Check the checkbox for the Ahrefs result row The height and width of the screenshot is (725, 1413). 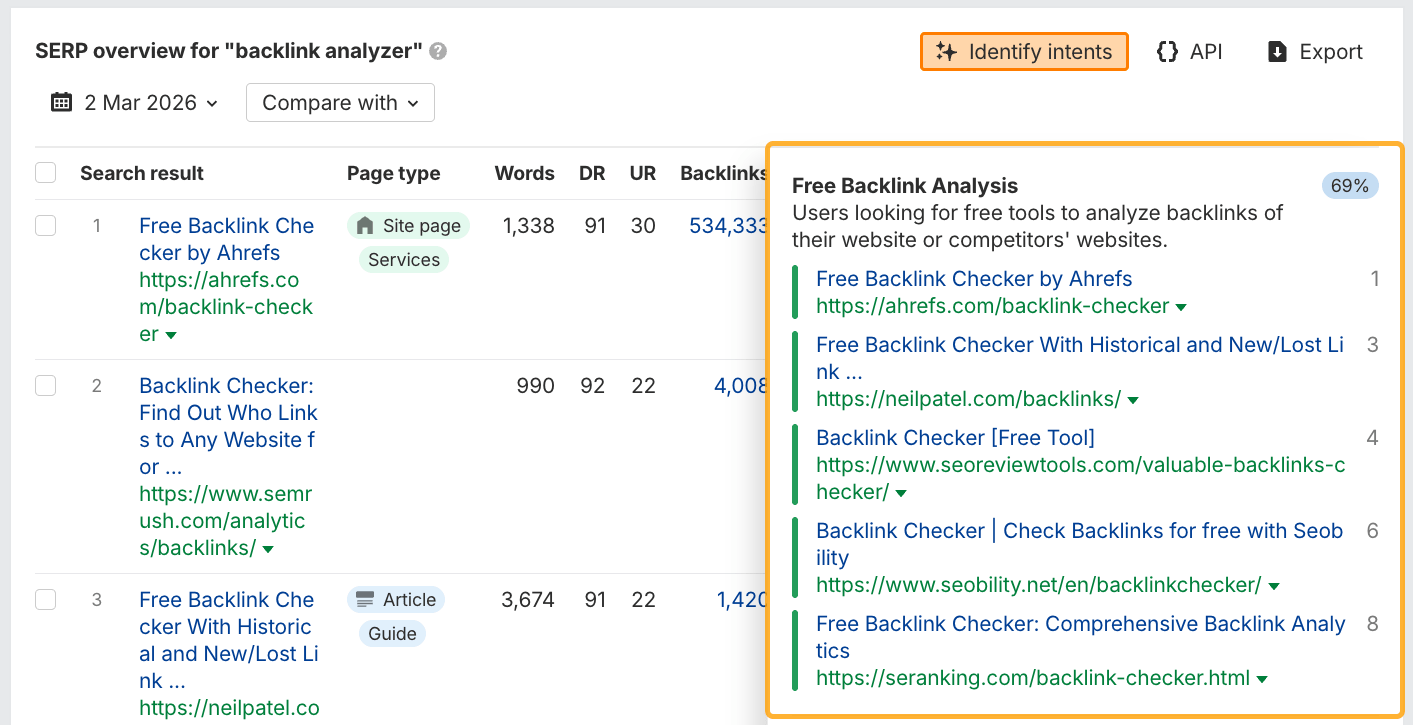(45, 225)
